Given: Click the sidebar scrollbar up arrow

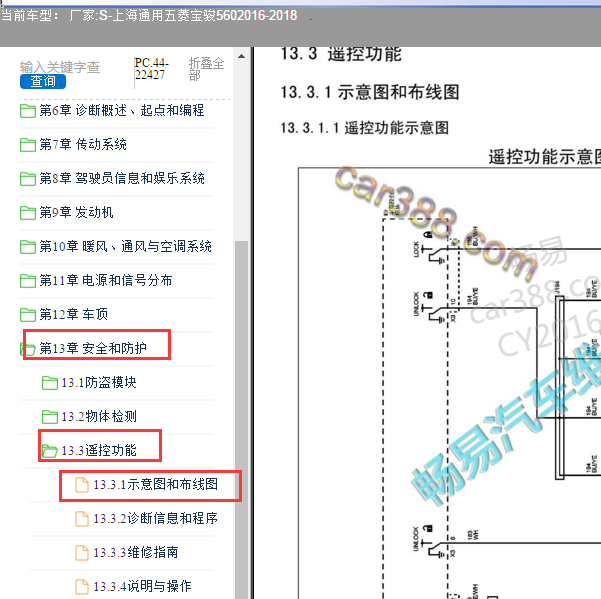Looking at the screenshot, I should tap(241, 56).
